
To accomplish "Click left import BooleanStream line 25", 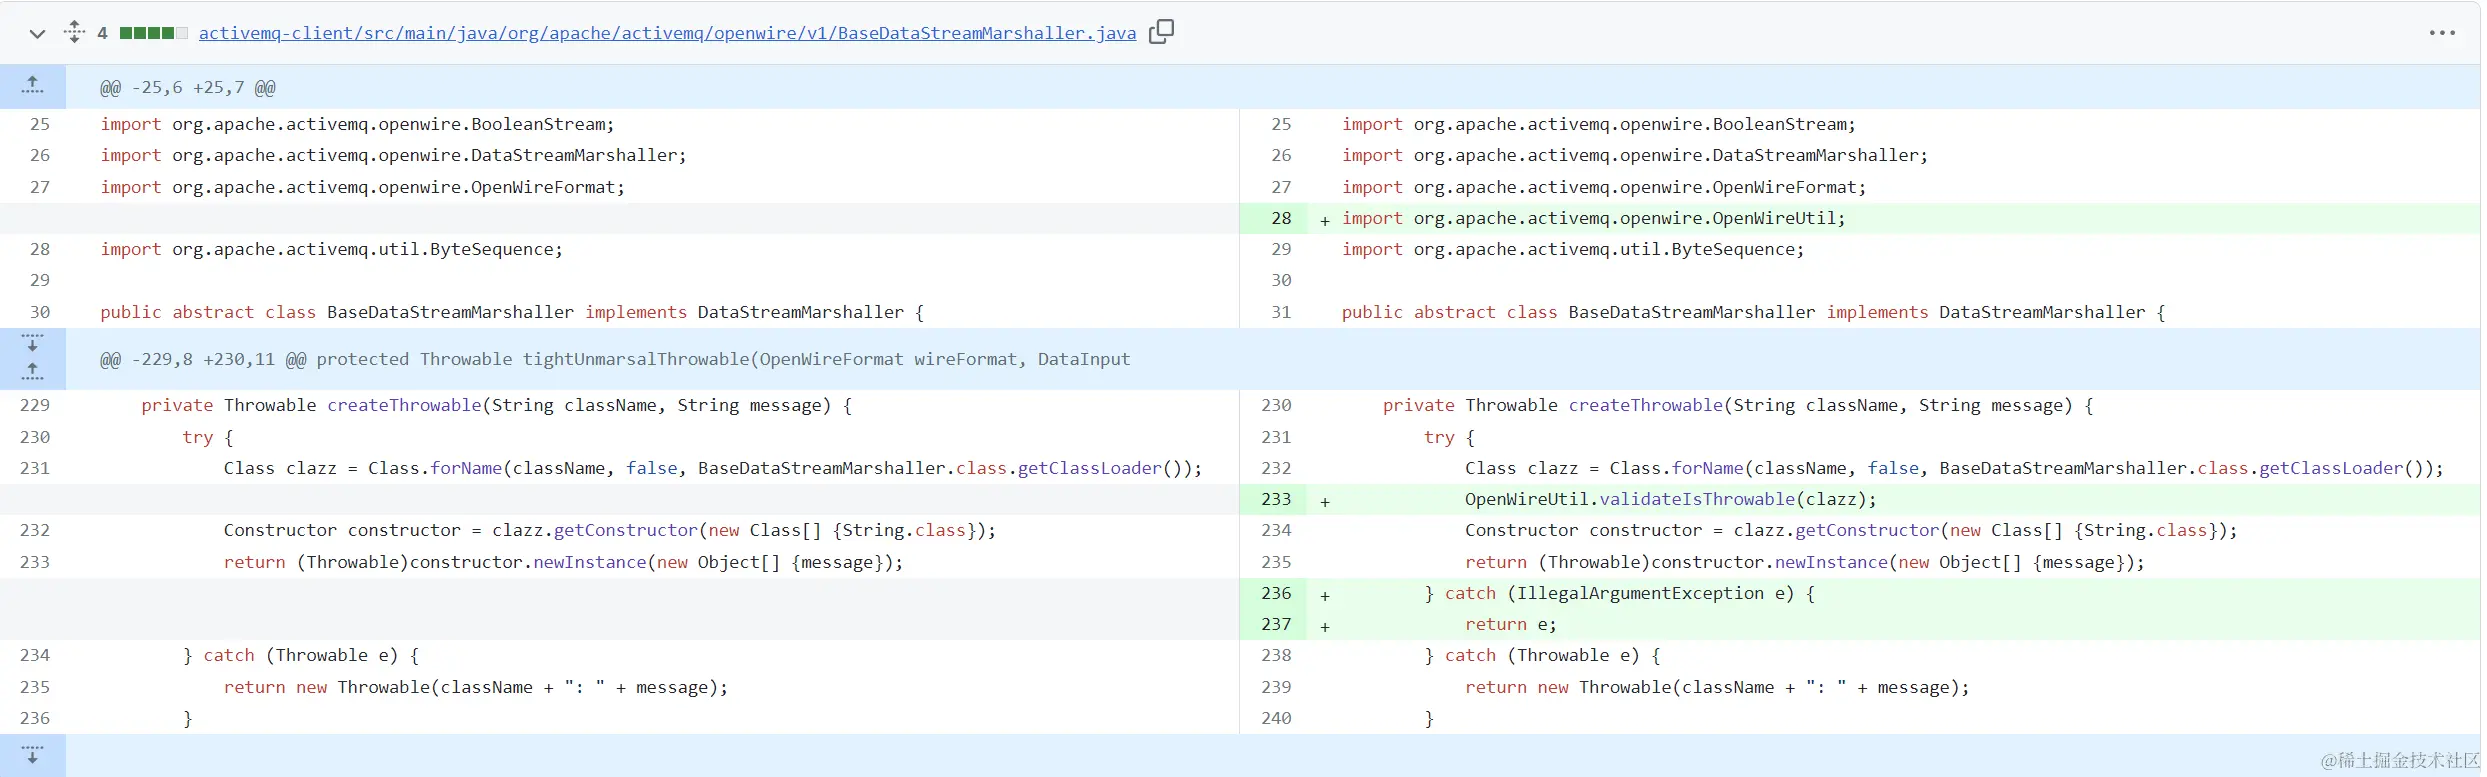I will (x=357, y=124).
